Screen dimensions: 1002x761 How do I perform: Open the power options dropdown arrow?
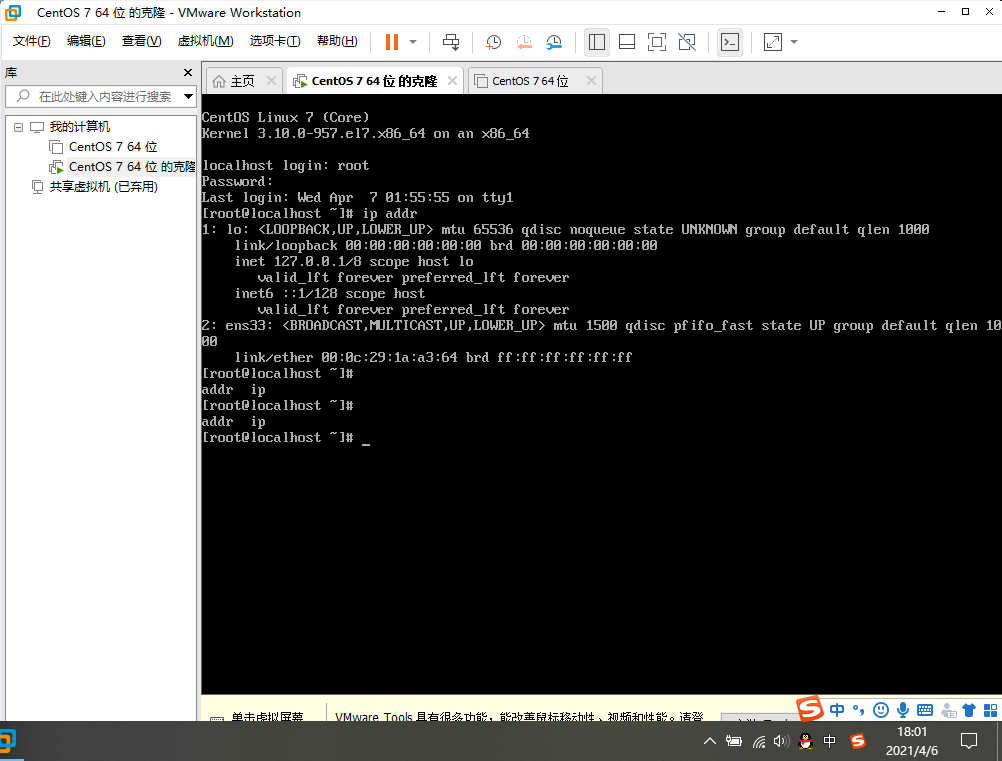(x=413, y=42)
